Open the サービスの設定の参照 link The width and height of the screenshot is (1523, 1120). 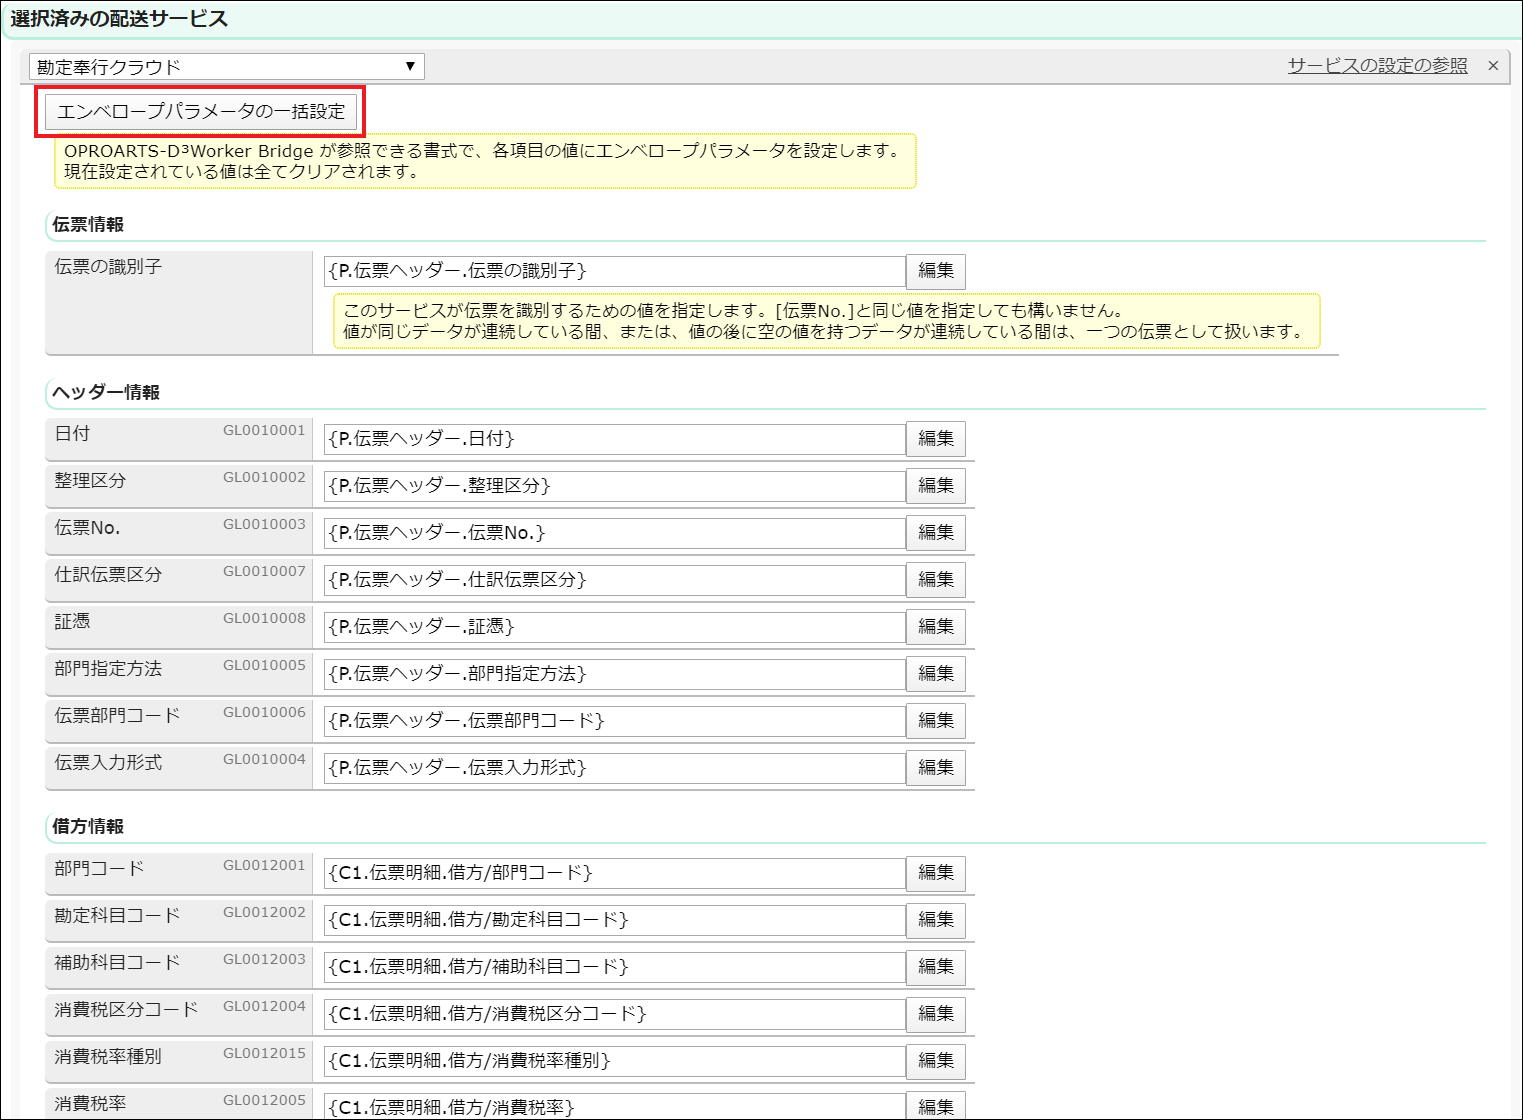(1377, 66)
